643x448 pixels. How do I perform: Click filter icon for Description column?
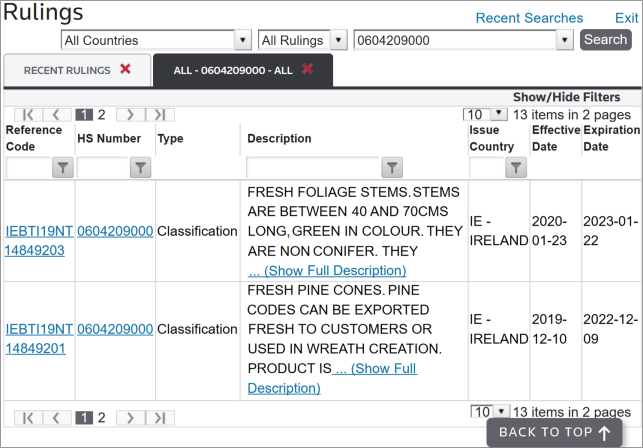coord(393,168)
